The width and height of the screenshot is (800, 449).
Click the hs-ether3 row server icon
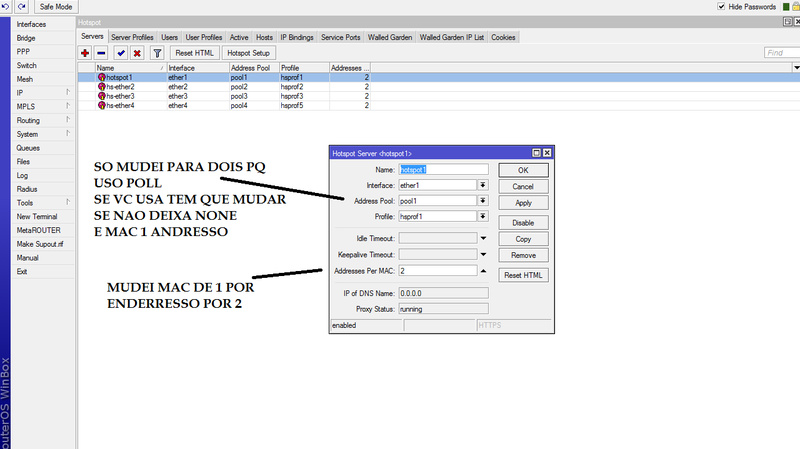tap(102, 96)
